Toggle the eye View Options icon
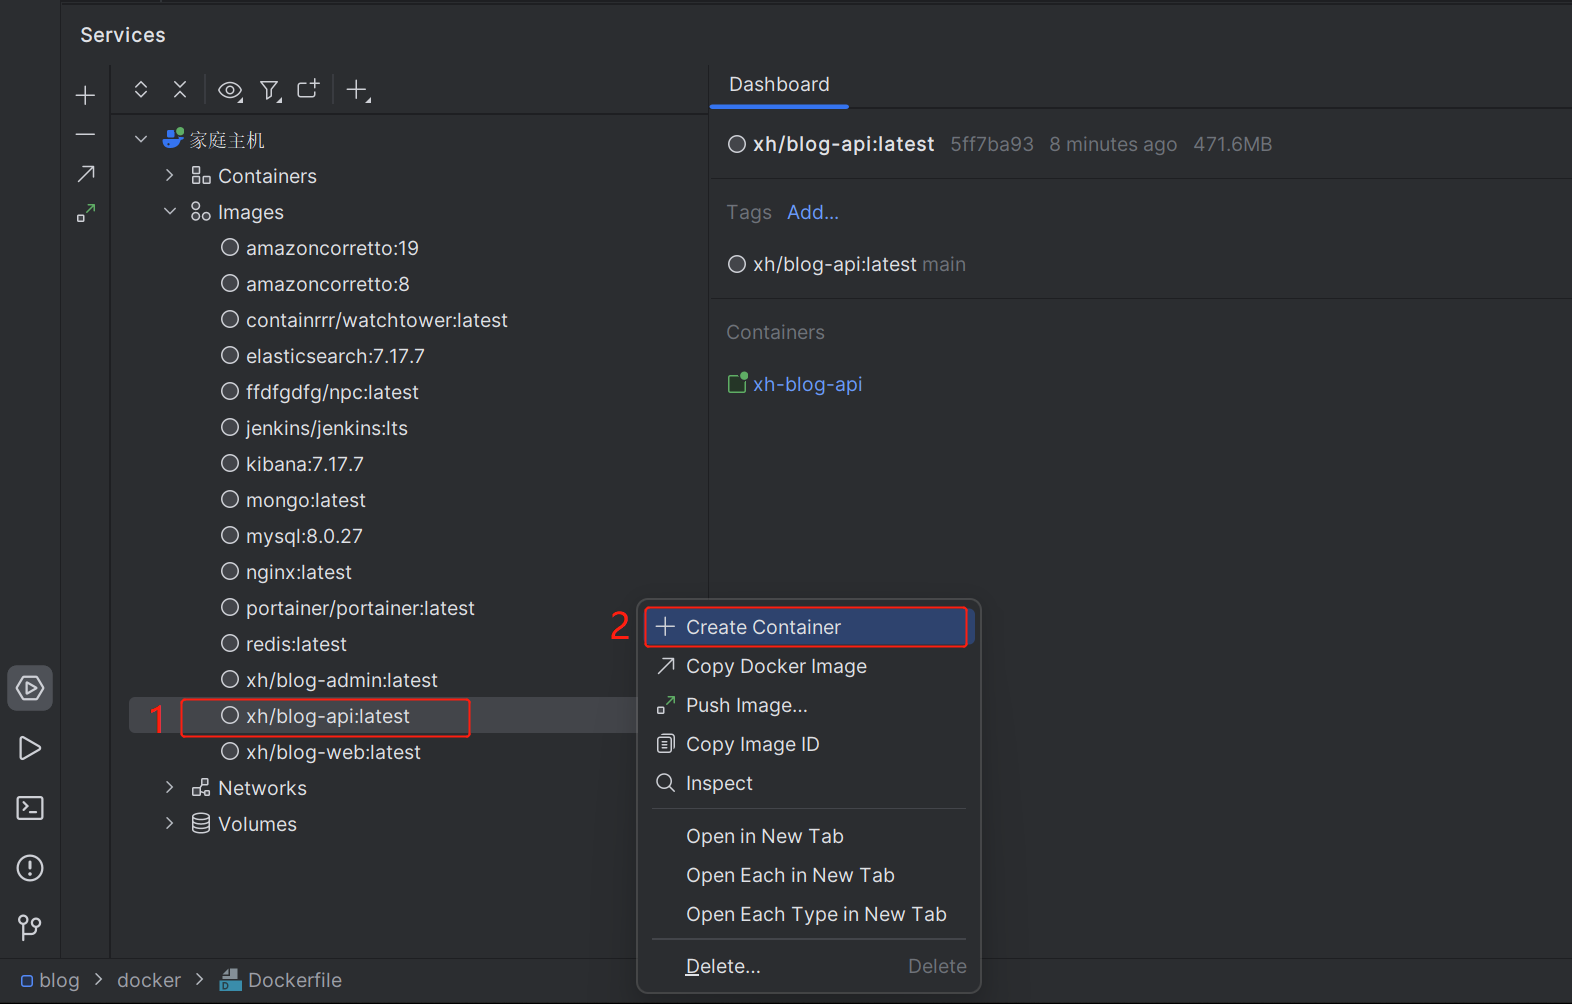The image size is (1572, 1004). tap(230, 91)
